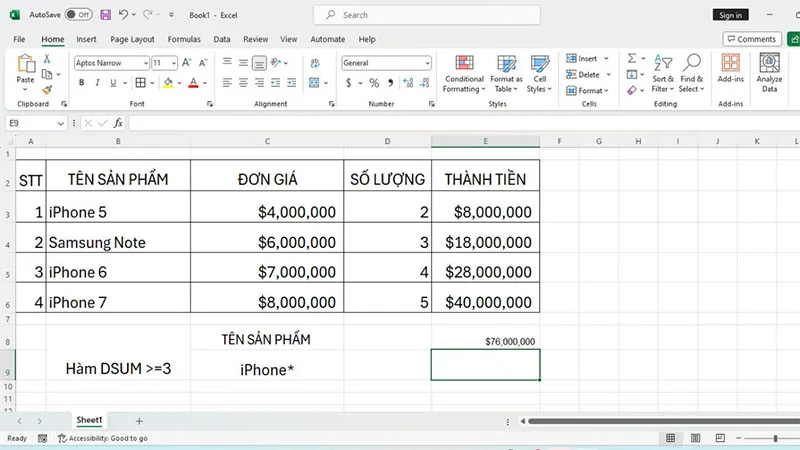Toggle AutoSave switch
Image resolution: width=800 pixels, height=450 pixels.
79,15
